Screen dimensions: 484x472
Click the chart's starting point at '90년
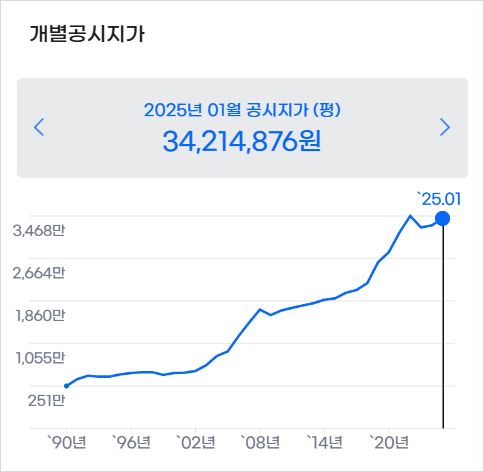pyautogui.click(x=66, y=386)
